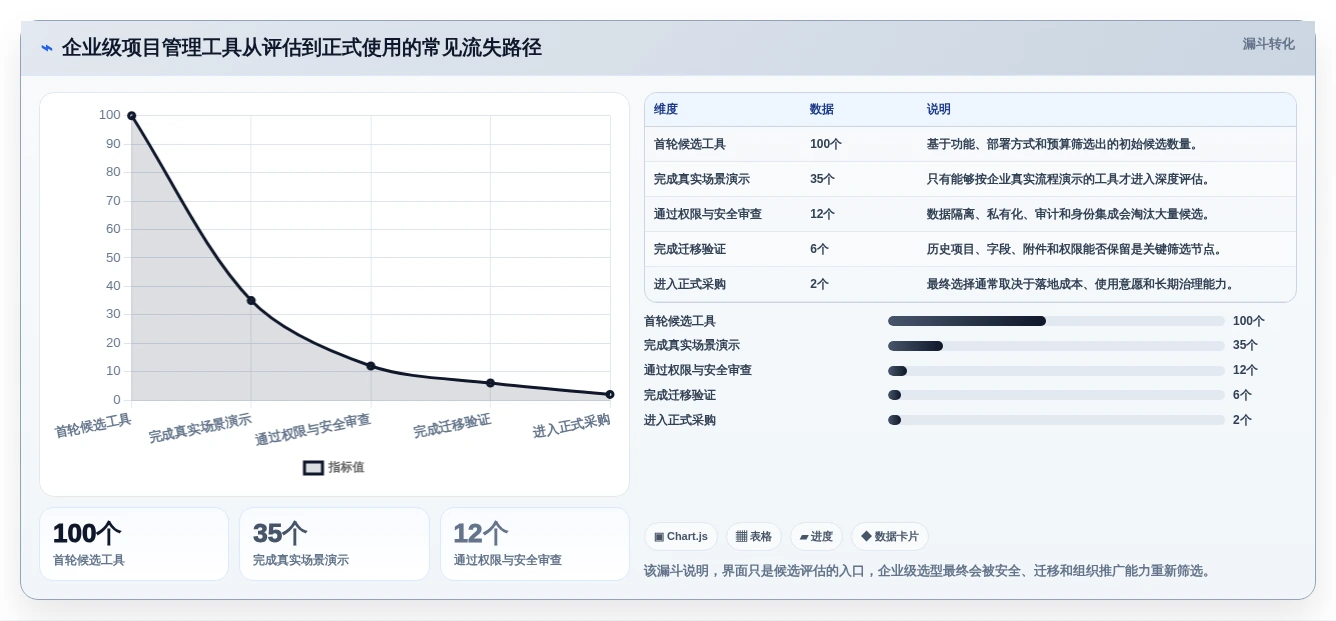
Task: Click the 35个 stat card
Action: click(334, 544)
